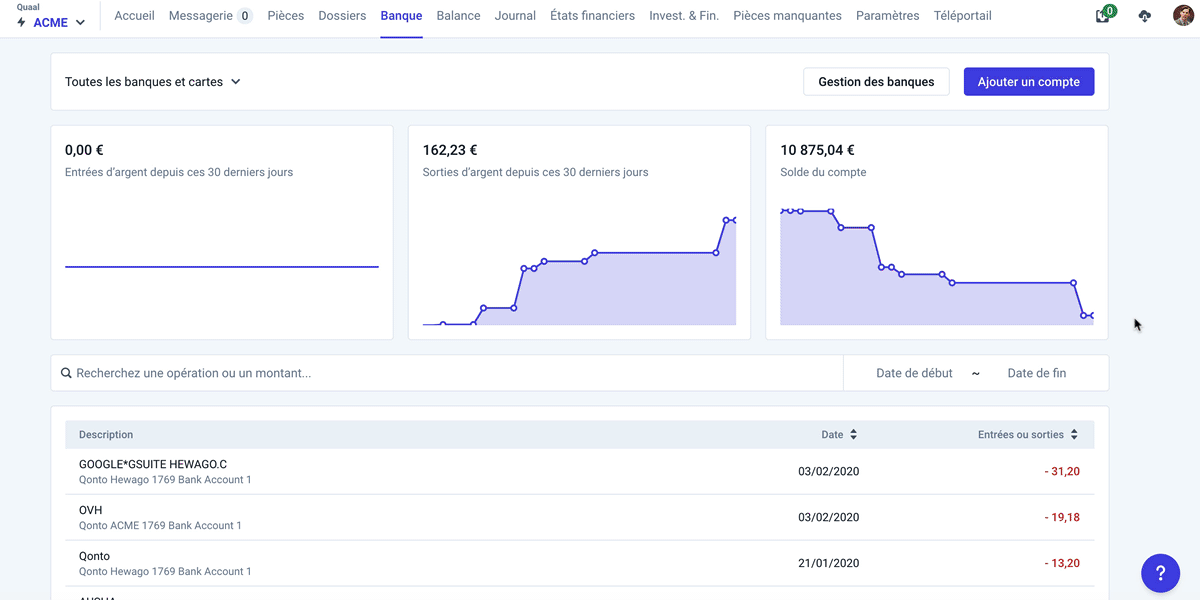Viewport: 1200px width, 600px height.
Task: Click the 10 875,04 € balance figure
Action: (817, 150)
